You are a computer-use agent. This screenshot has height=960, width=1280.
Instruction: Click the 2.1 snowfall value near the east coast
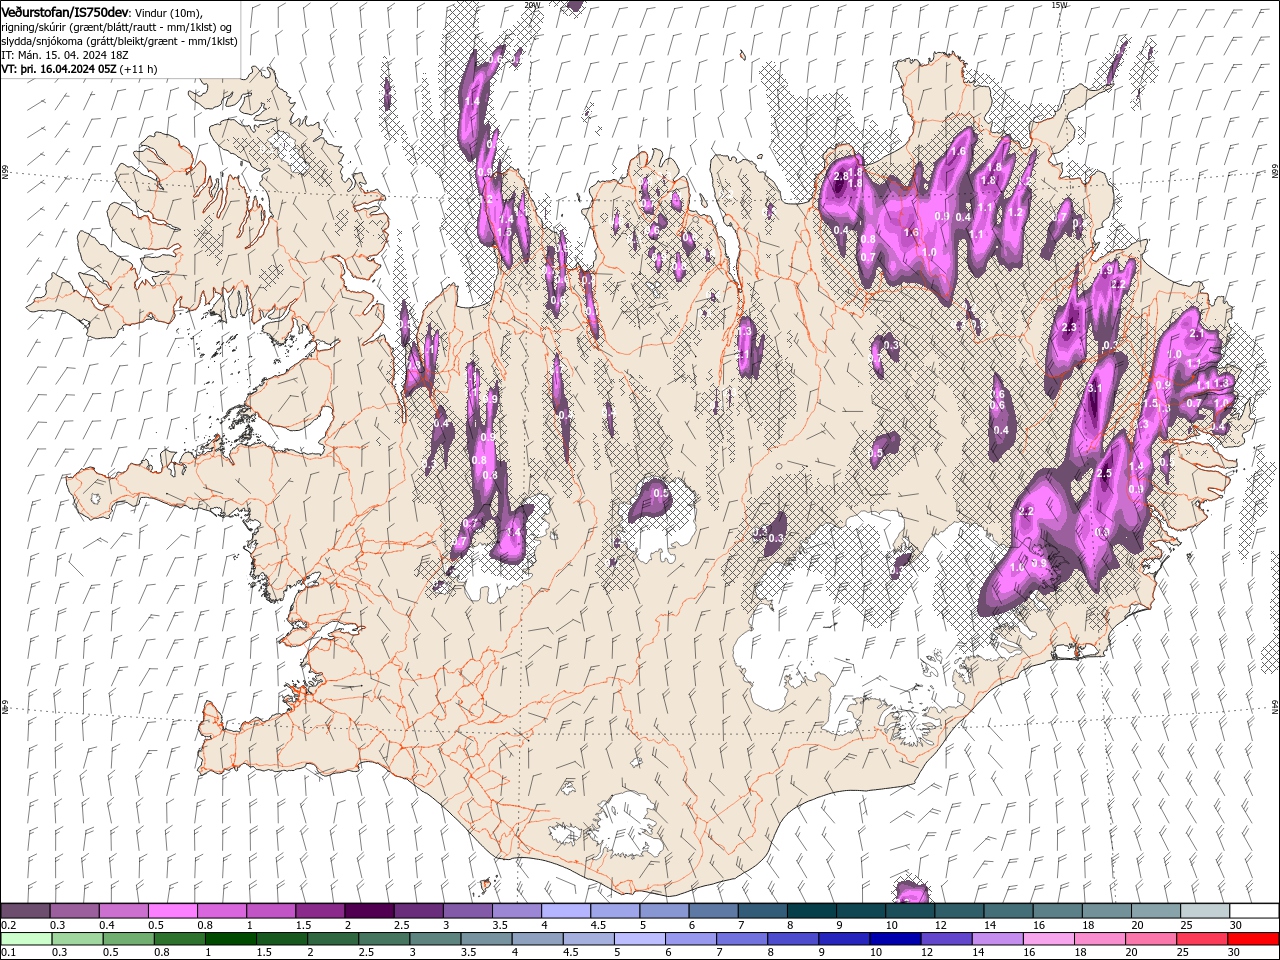point(1196,334)
